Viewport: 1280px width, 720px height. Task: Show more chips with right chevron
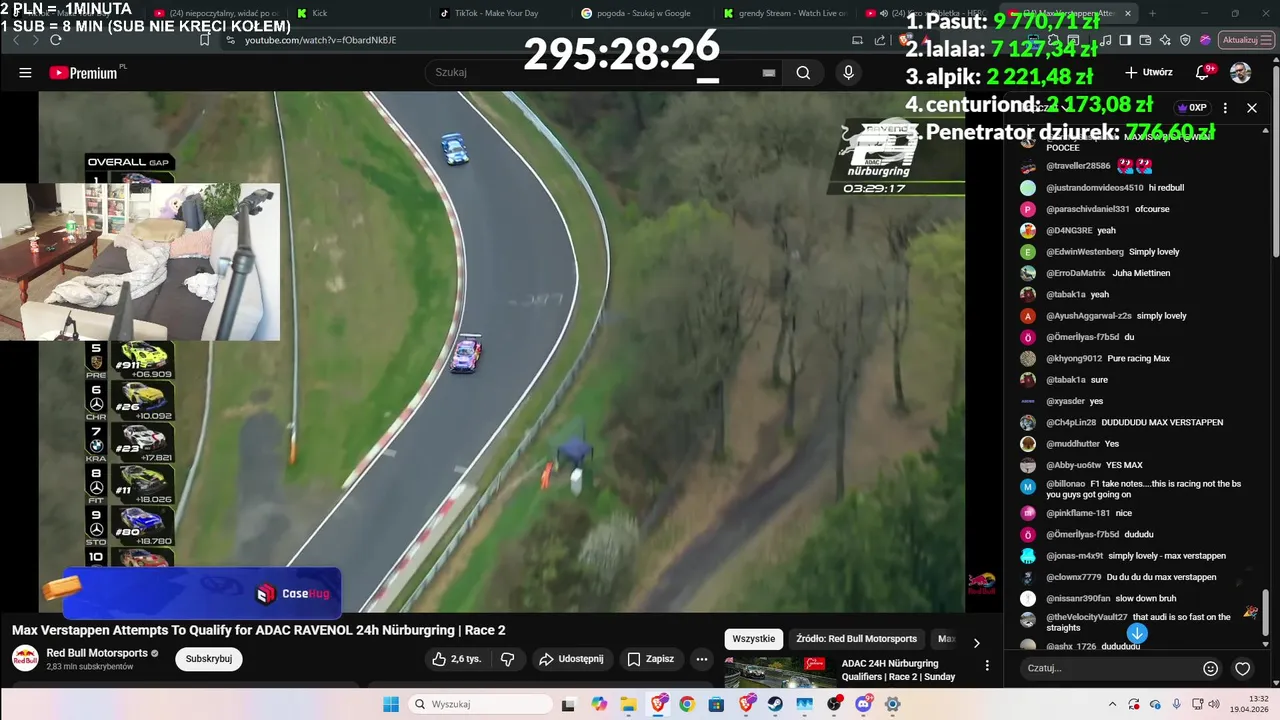[x=977, y=643]
